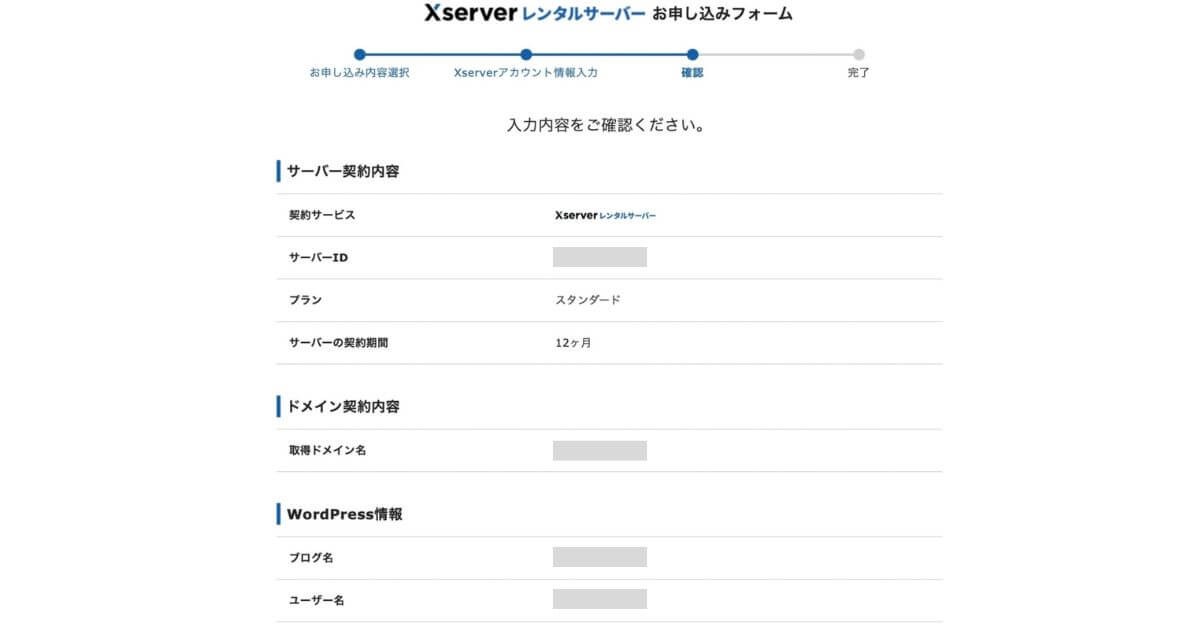Click the ドメイン契約内容 section heading
This screenshot has width=1200, height=630.
(343, 406)
